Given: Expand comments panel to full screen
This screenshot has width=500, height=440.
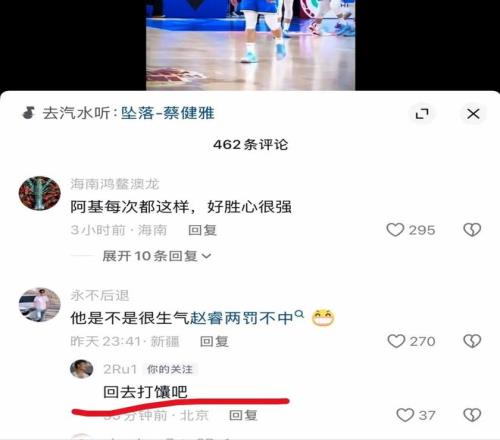Looking at the screenshot, I should point(422,114).
